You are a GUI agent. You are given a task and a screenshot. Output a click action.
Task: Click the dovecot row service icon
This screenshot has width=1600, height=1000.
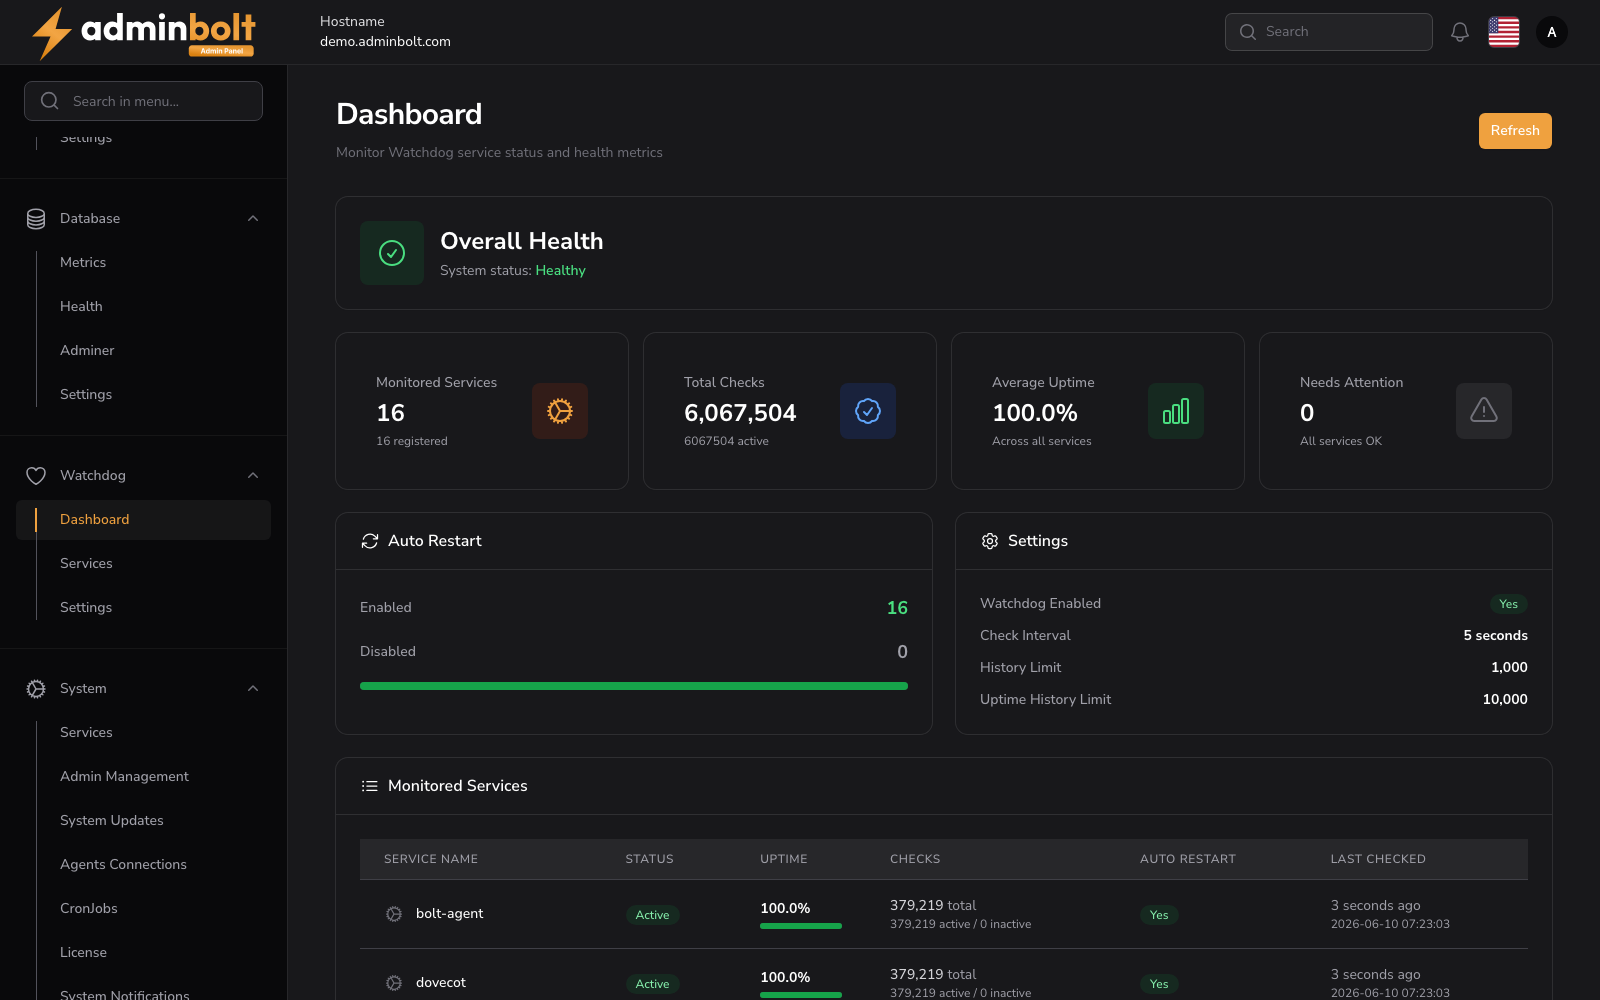[x=394, y=983]
